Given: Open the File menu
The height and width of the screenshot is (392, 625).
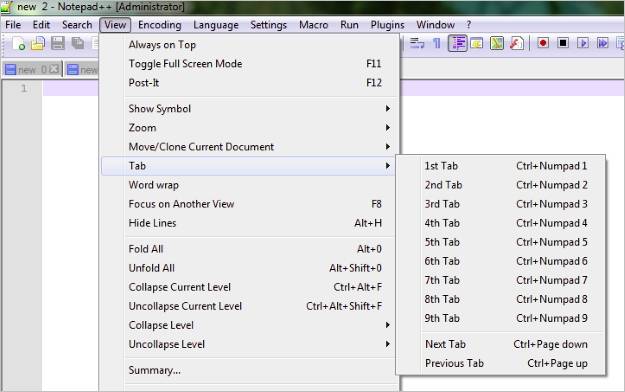Looking at the screenshot, I should 13,25.
